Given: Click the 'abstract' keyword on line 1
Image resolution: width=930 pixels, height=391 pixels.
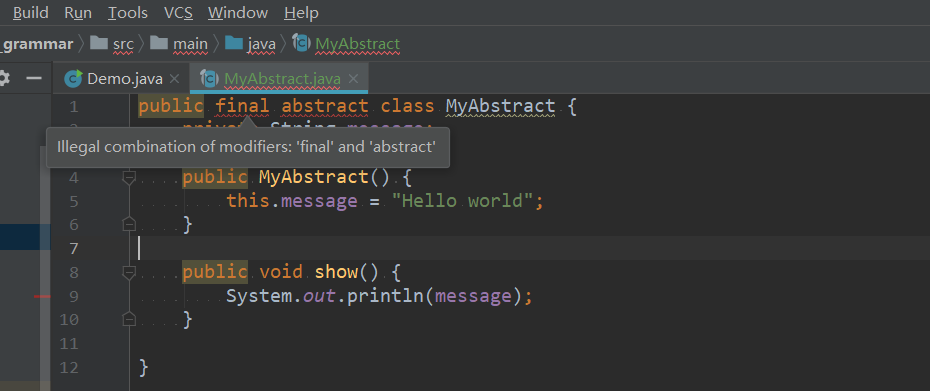Looking at the screenshot, I should tap(325, 106).
